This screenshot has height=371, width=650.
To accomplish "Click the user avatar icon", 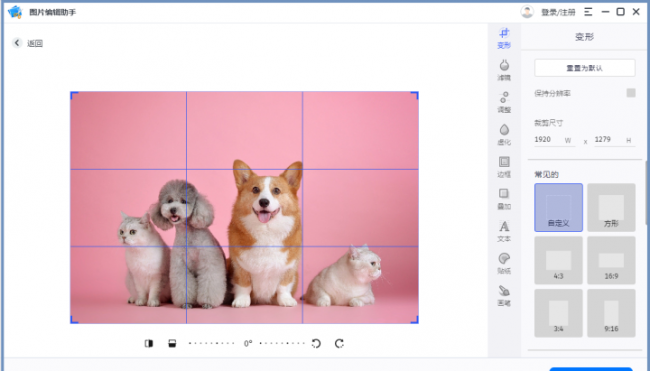I will pyautogui.click(x=527, y=12).
